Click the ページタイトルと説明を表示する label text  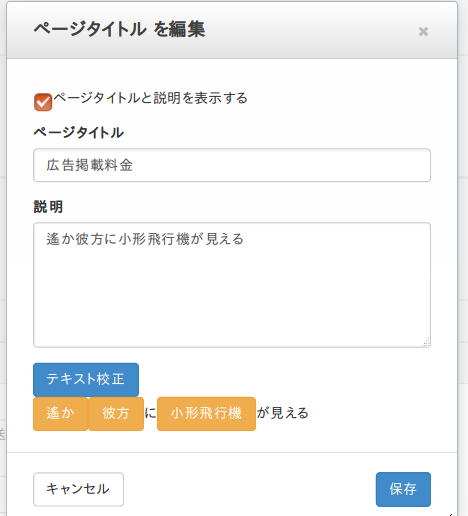(150, 98)
